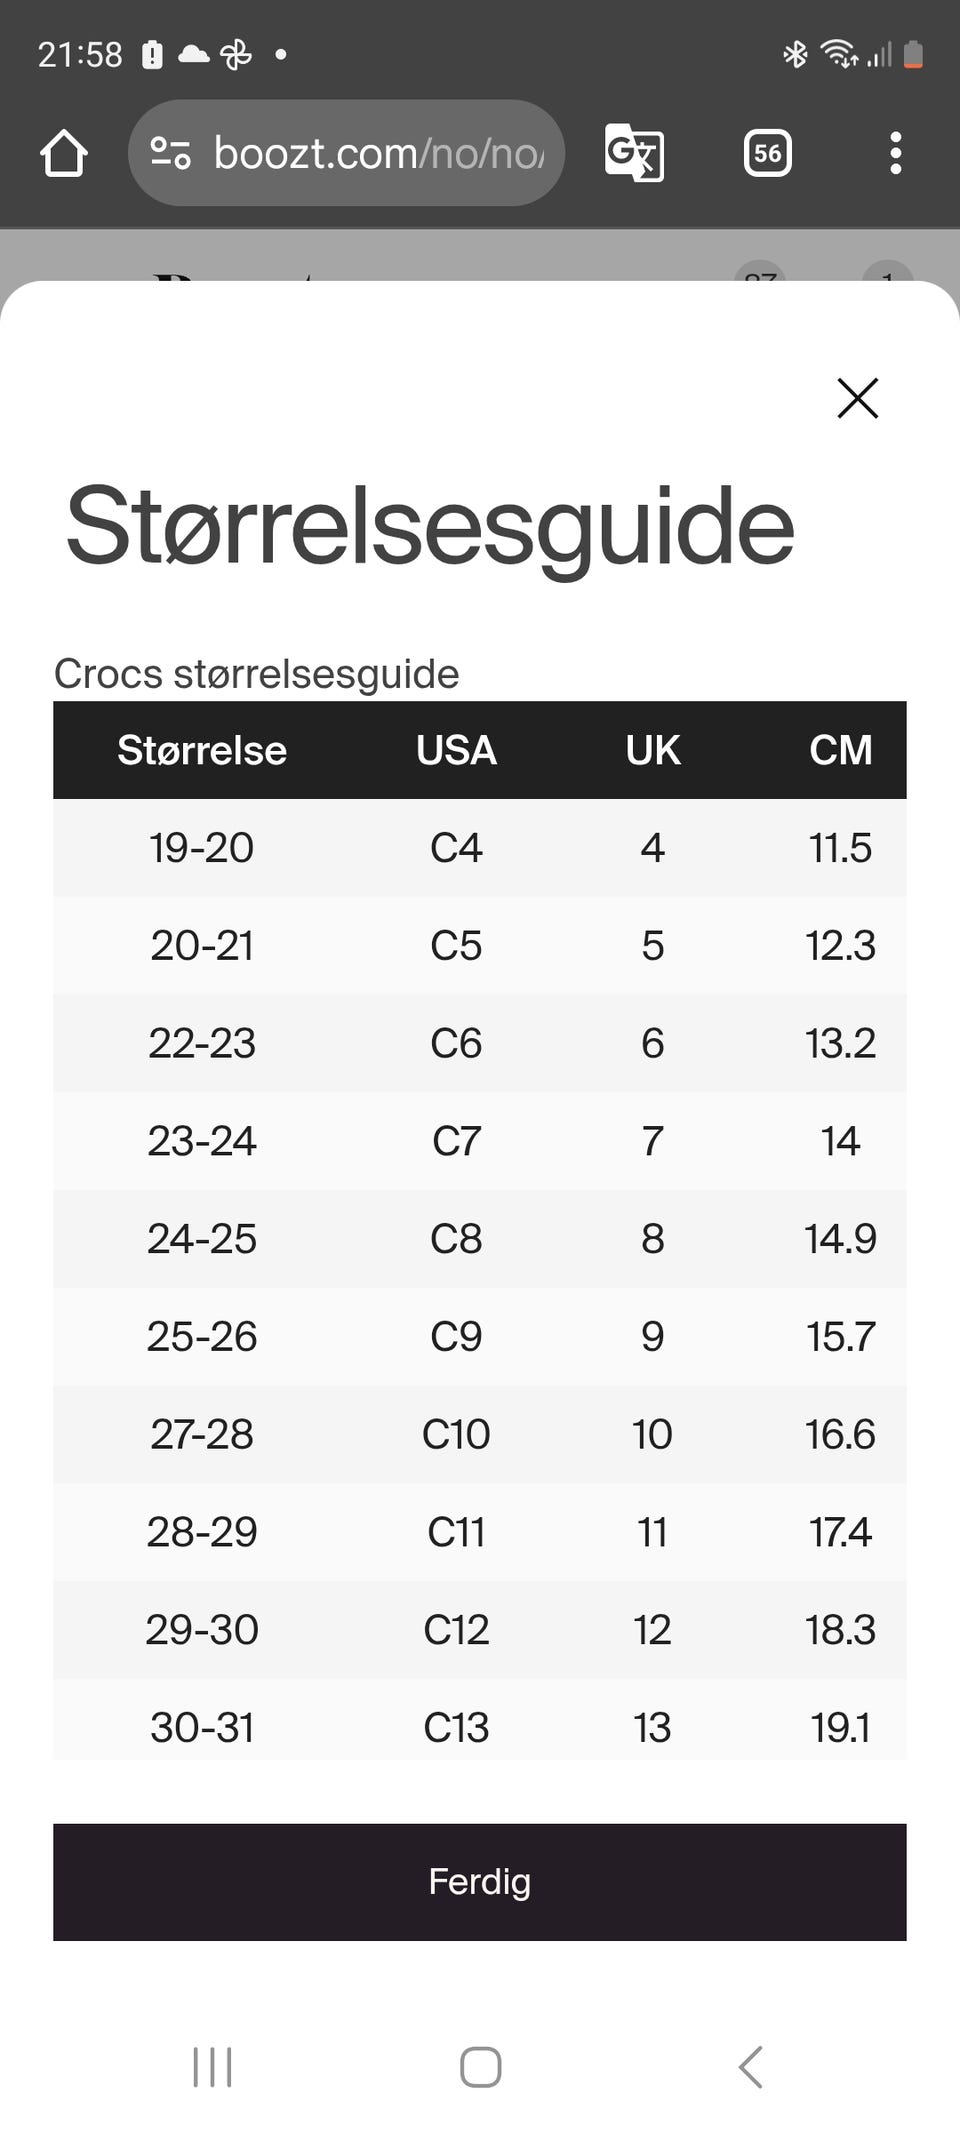Select the 19-20 size cell
The image size is (960, 2133).
pos(202,848)
